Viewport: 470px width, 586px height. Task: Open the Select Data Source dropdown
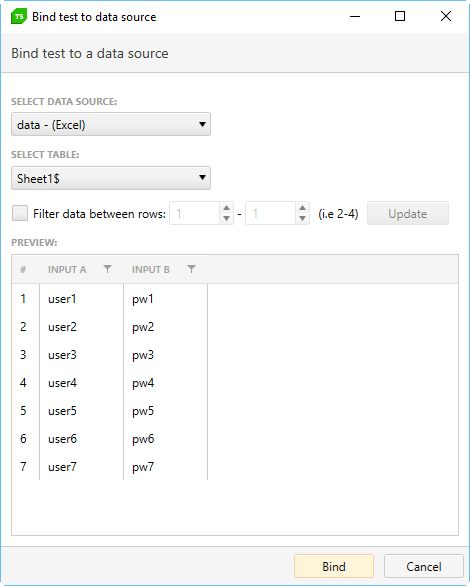click(x=111, y=124)
